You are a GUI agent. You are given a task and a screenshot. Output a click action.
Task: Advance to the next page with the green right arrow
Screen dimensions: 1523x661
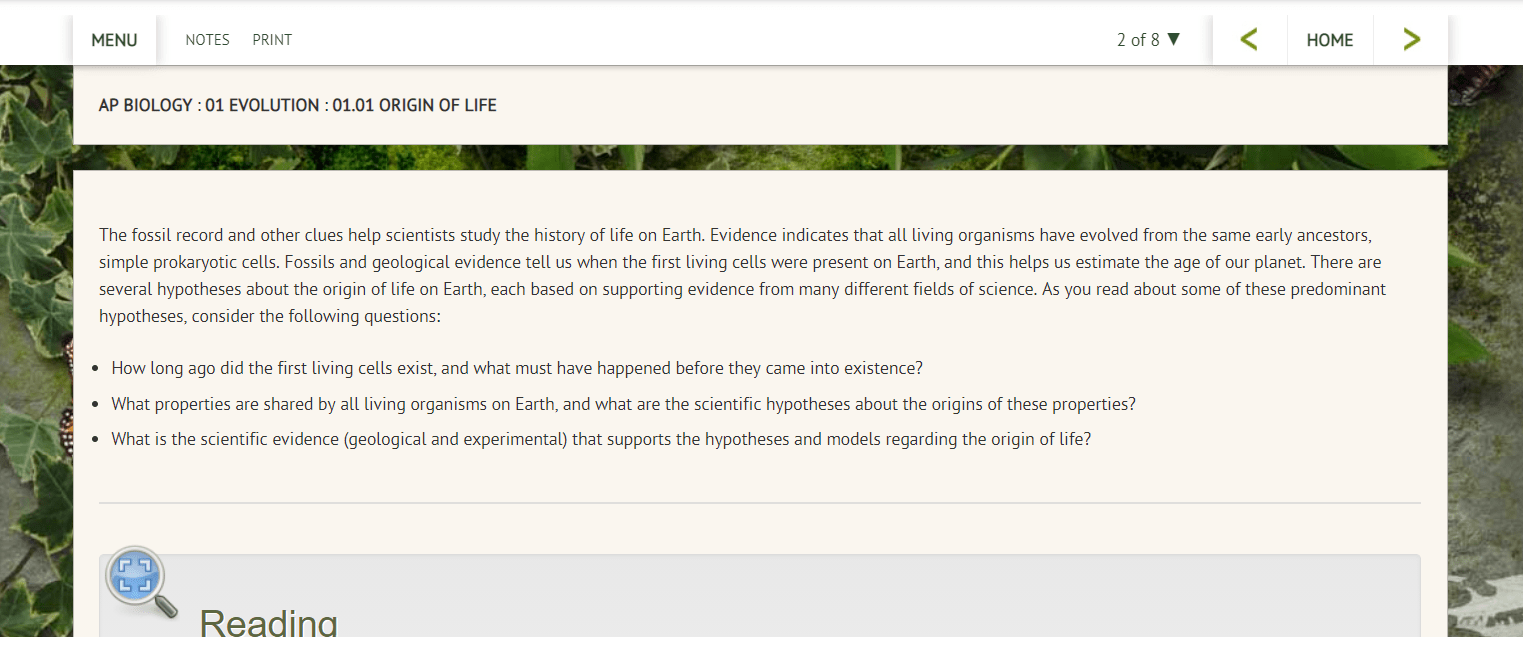pyautogui.click(x=1410, y=39)
